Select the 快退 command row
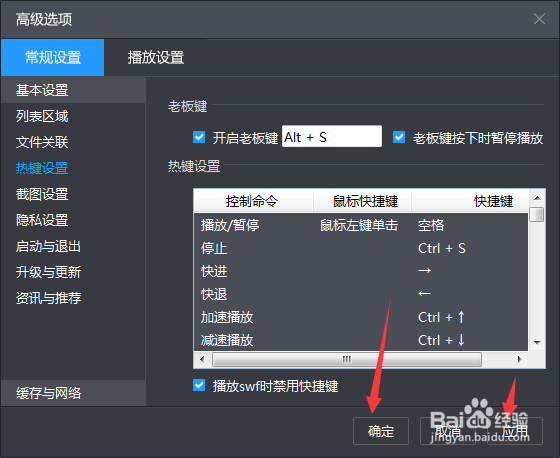 point(361,294)
